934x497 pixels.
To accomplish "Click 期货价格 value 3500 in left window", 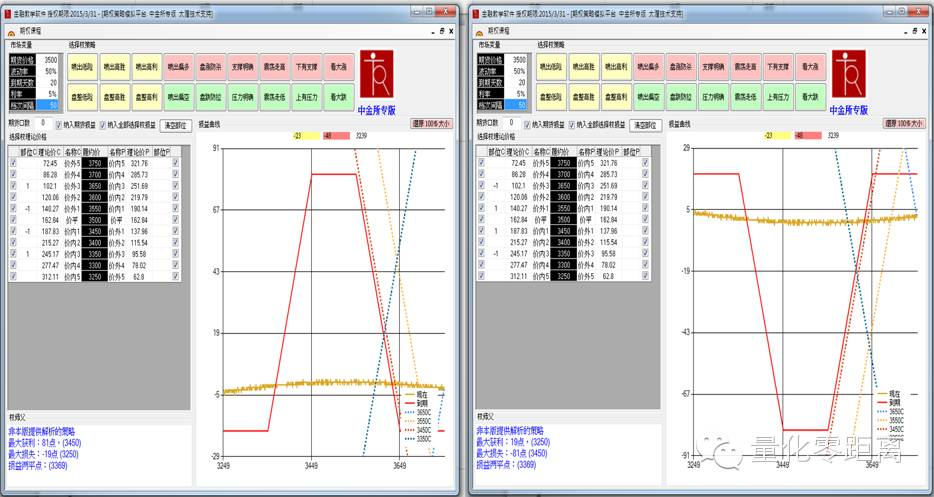I will click(48, 60).
